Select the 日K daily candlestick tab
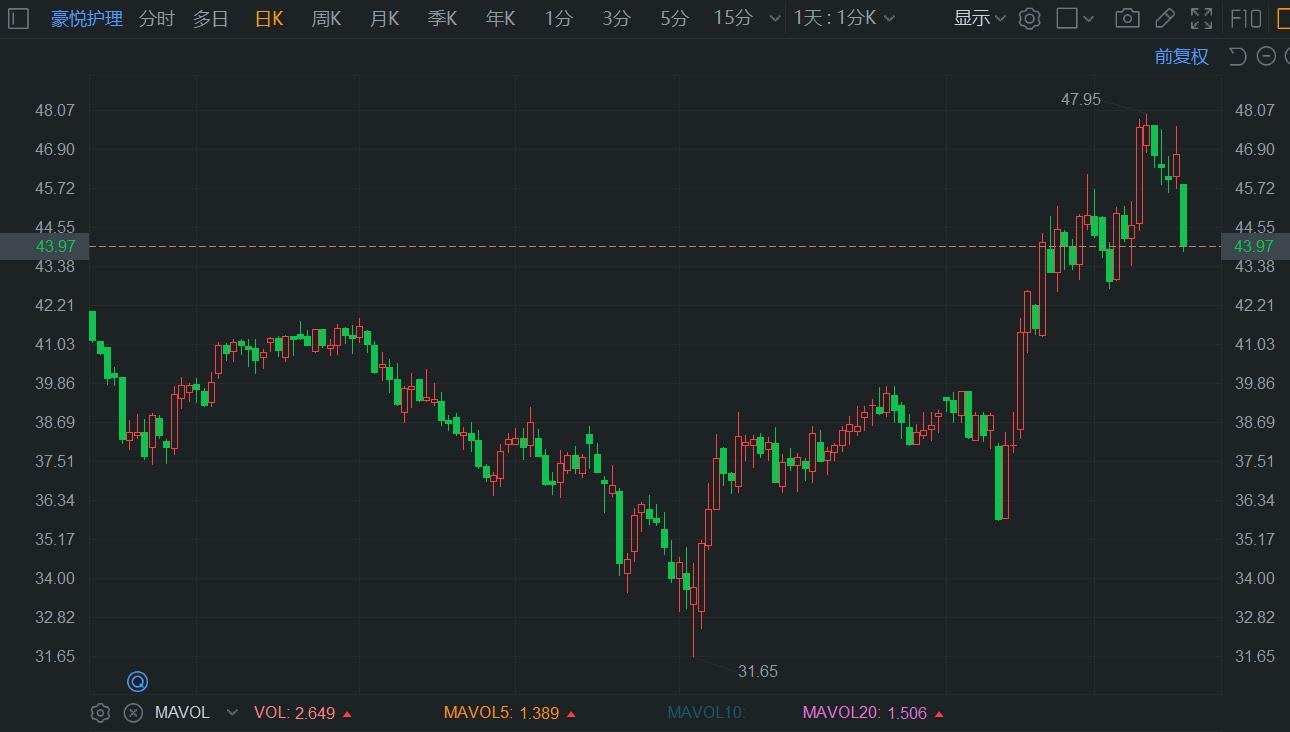 (269, 18)
